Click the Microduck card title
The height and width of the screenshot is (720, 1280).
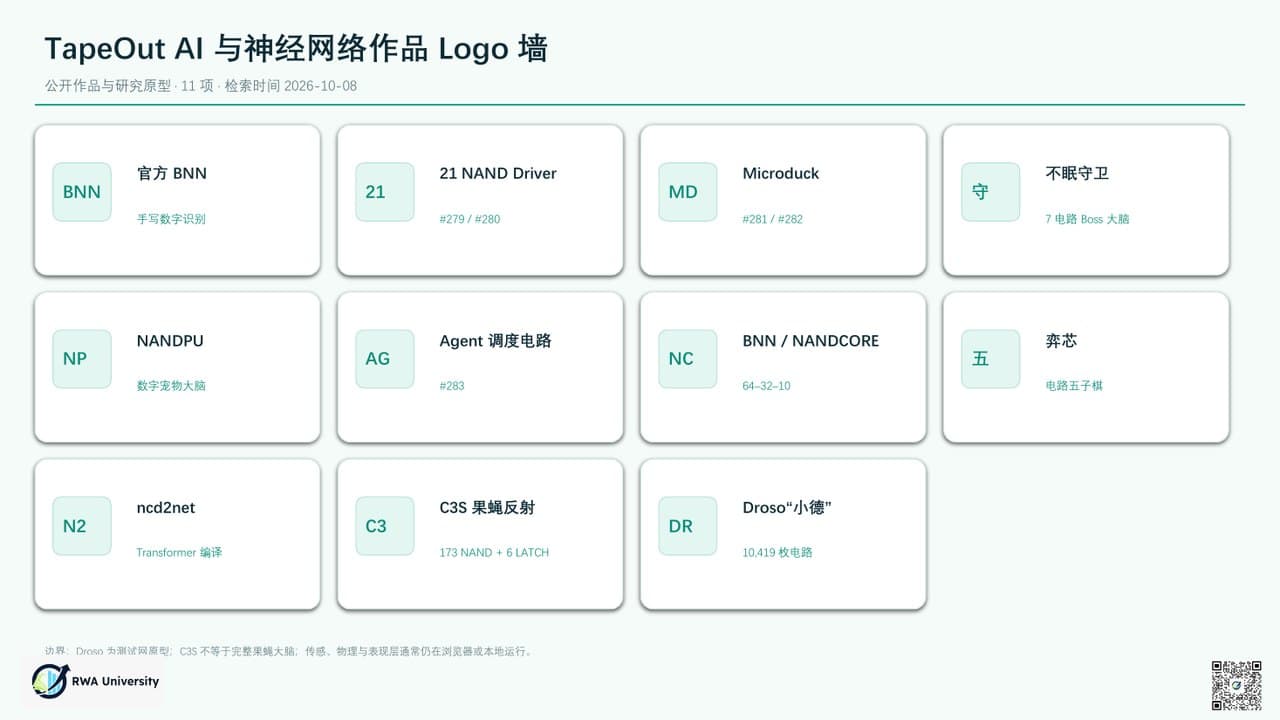[781, 173]
